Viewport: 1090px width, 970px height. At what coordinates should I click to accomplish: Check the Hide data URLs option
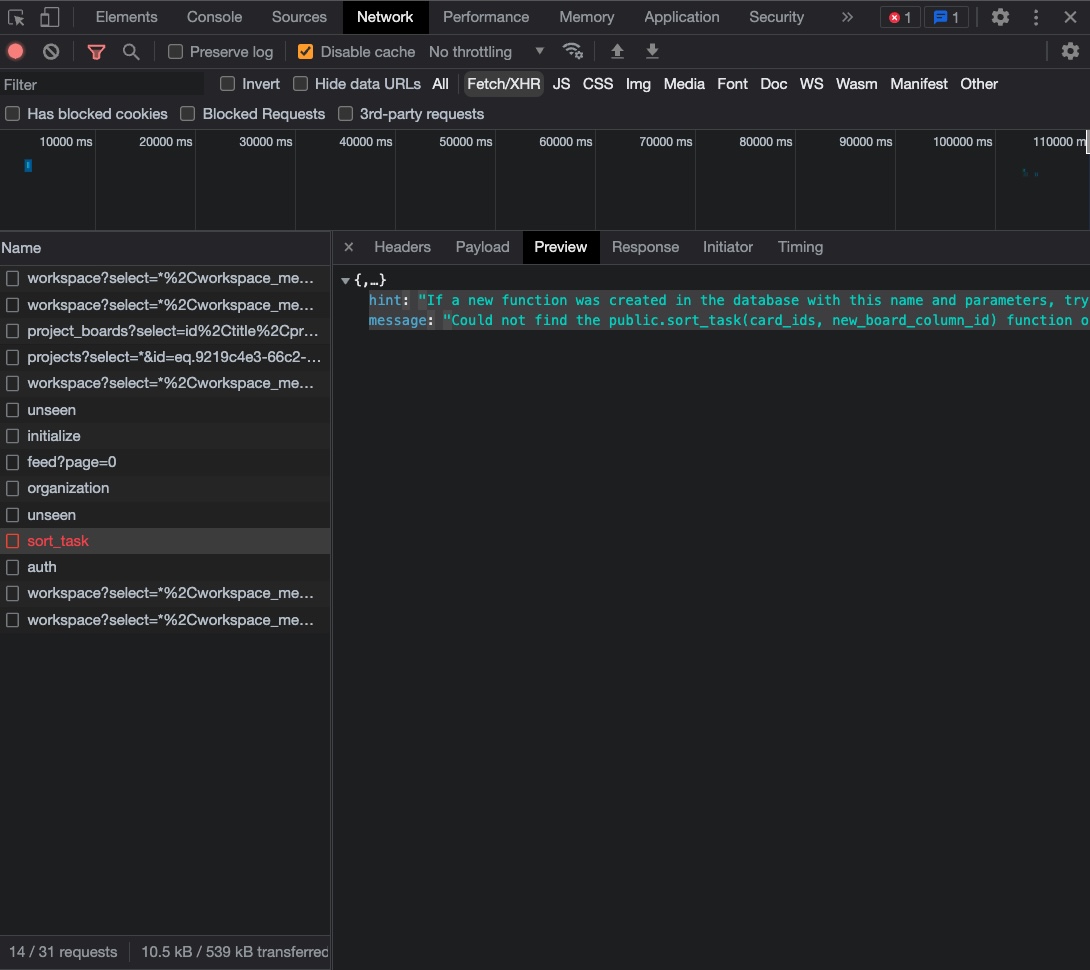coord(300,84)
